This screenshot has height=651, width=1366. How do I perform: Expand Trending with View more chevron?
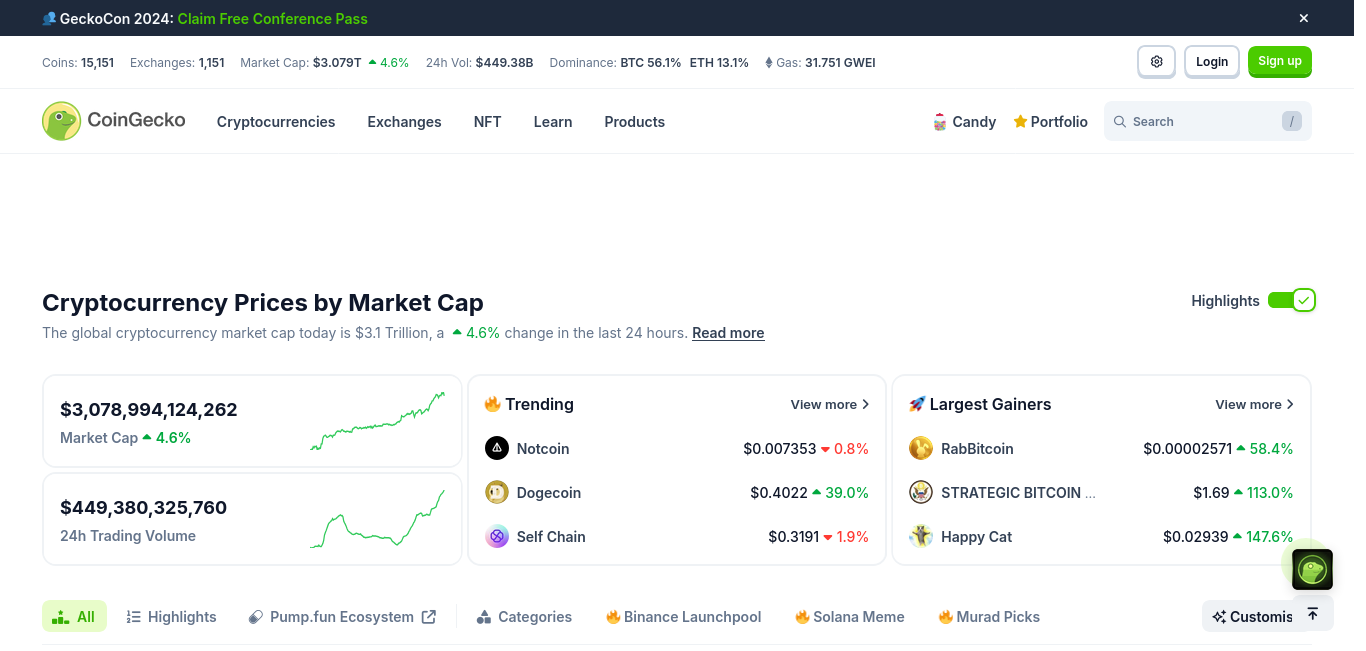pos(830,404)
